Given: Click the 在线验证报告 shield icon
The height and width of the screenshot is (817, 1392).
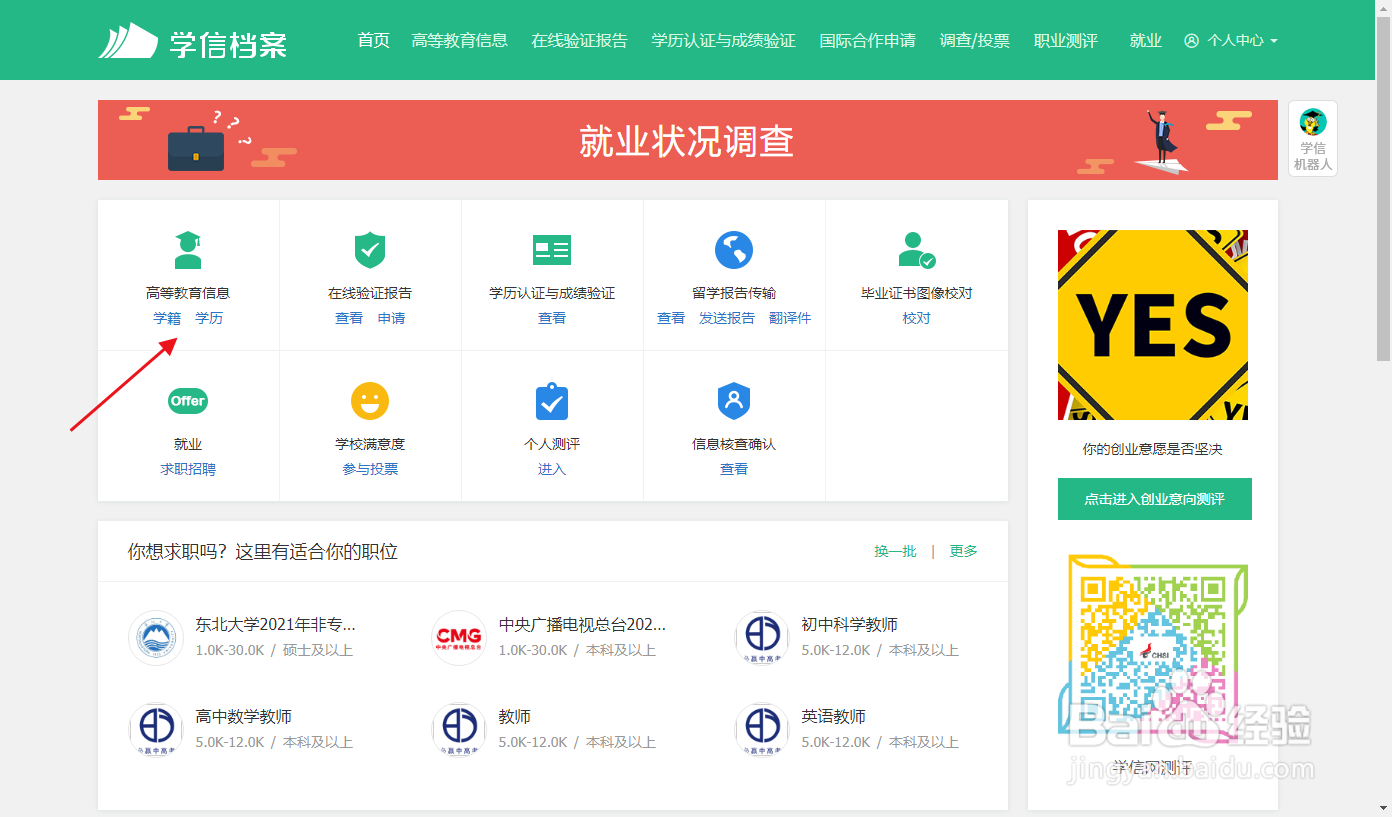Looking at the screenshot, I should pyautogui.click(x=370, y=250).
